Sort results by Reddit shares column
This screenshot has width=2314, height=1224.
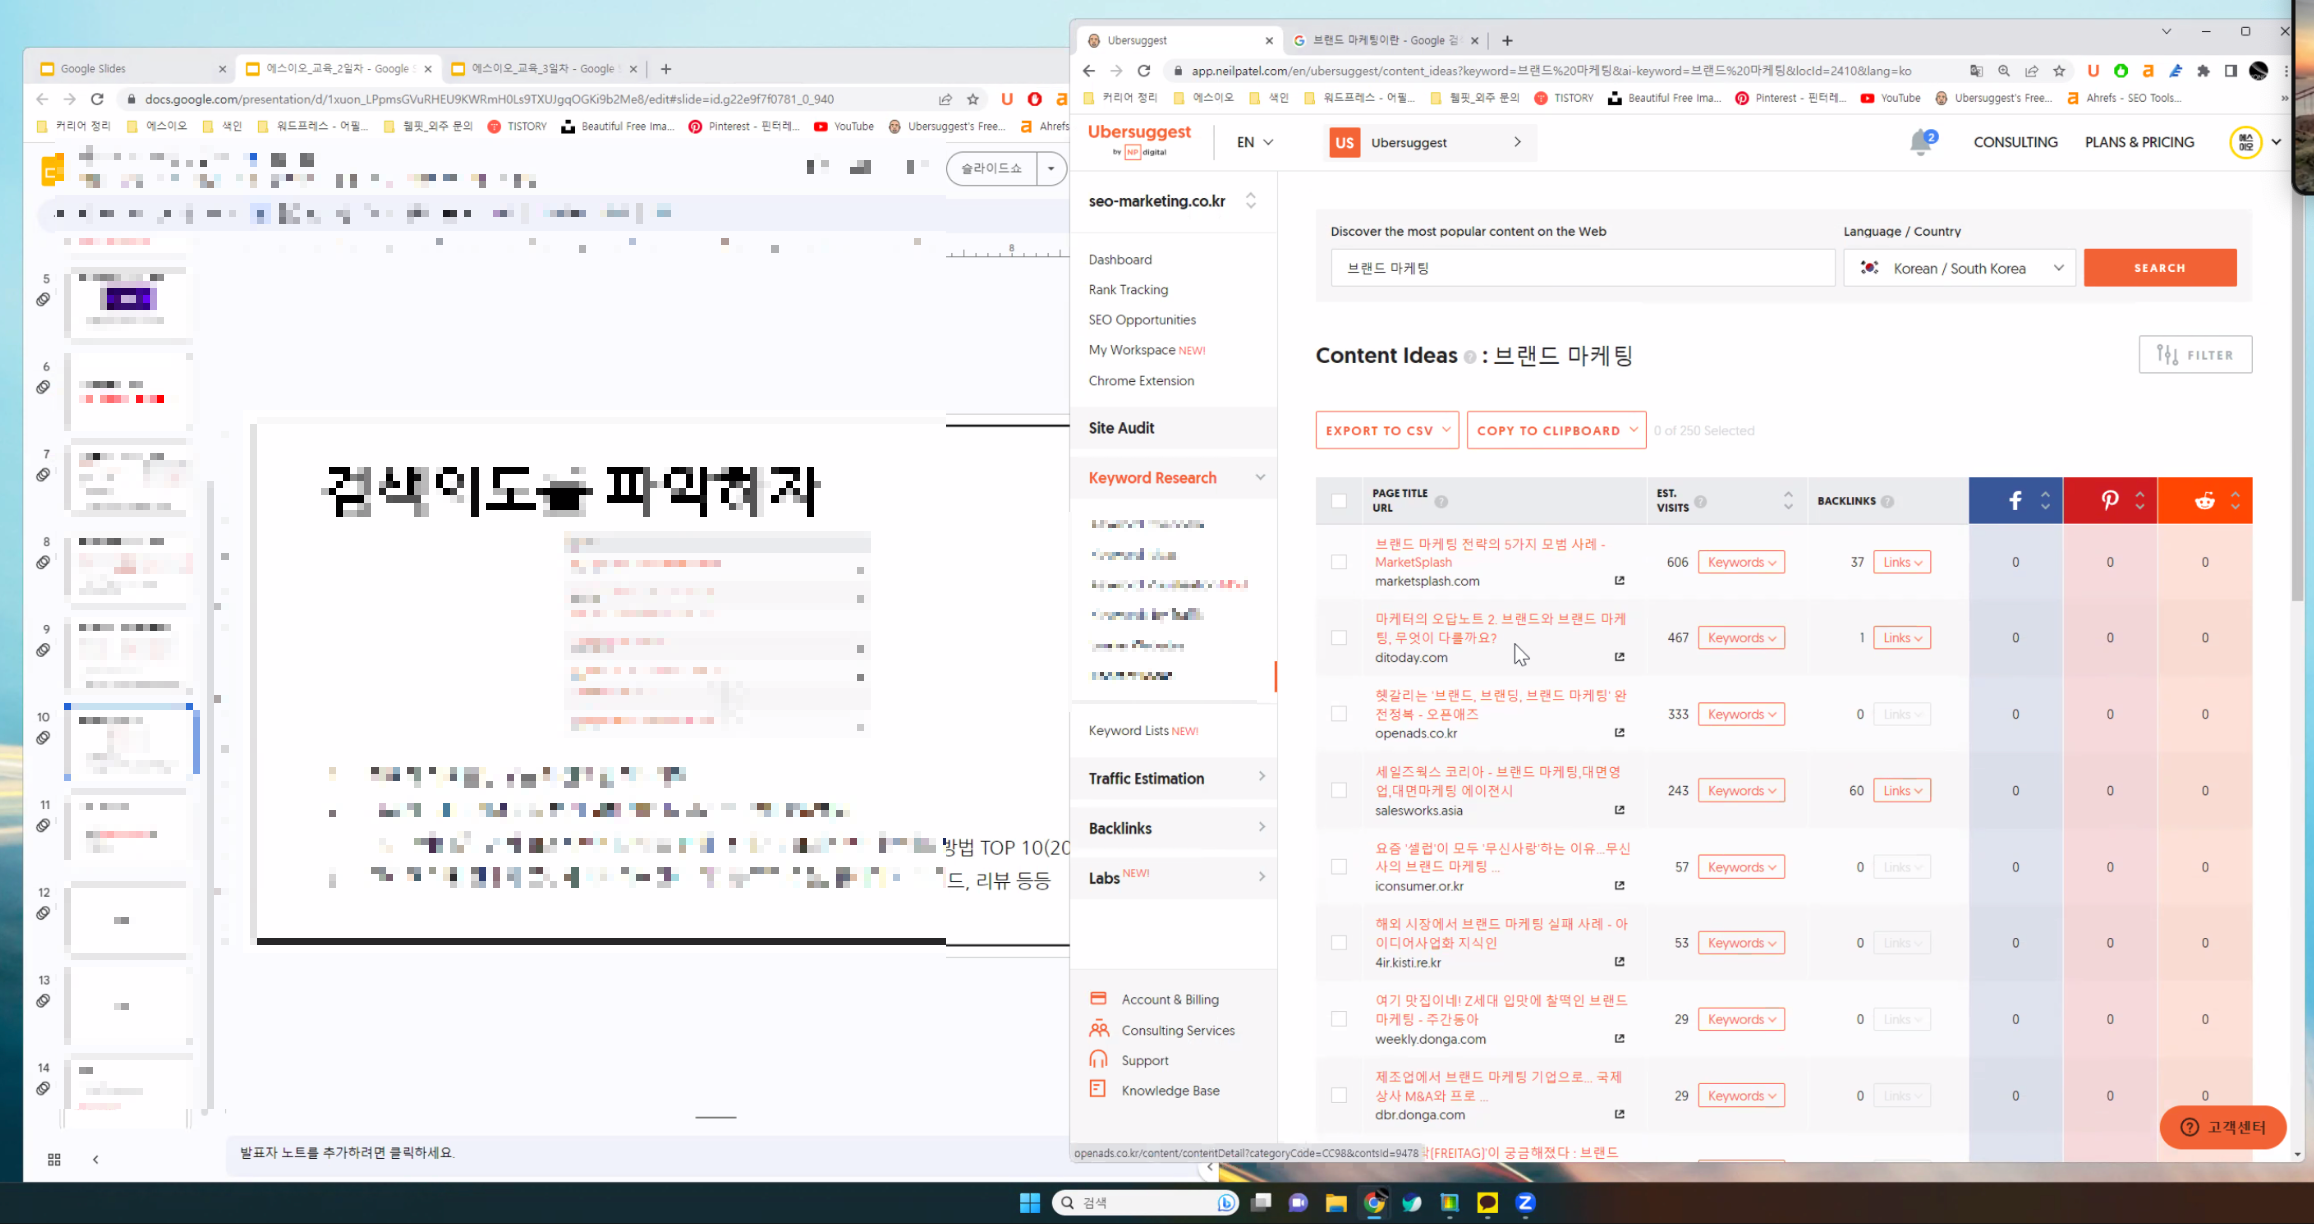click(x=2235, y=500)
